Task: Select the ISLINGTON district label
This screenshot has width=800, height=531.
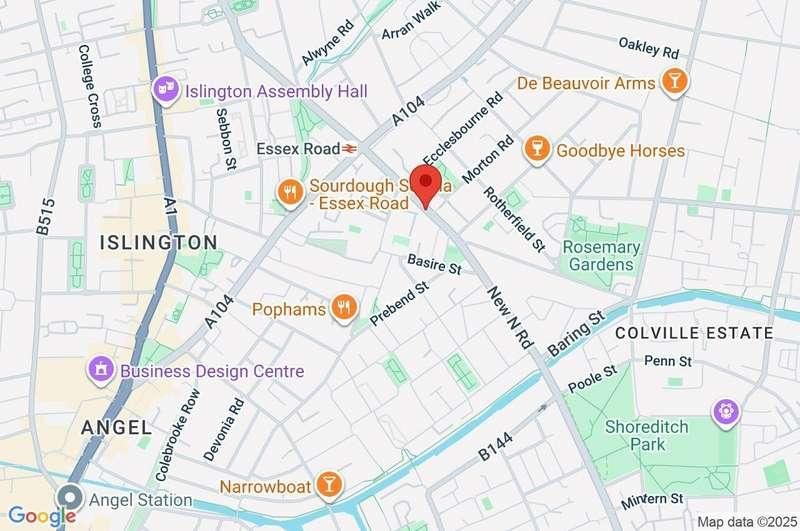Action: (159, 242)
